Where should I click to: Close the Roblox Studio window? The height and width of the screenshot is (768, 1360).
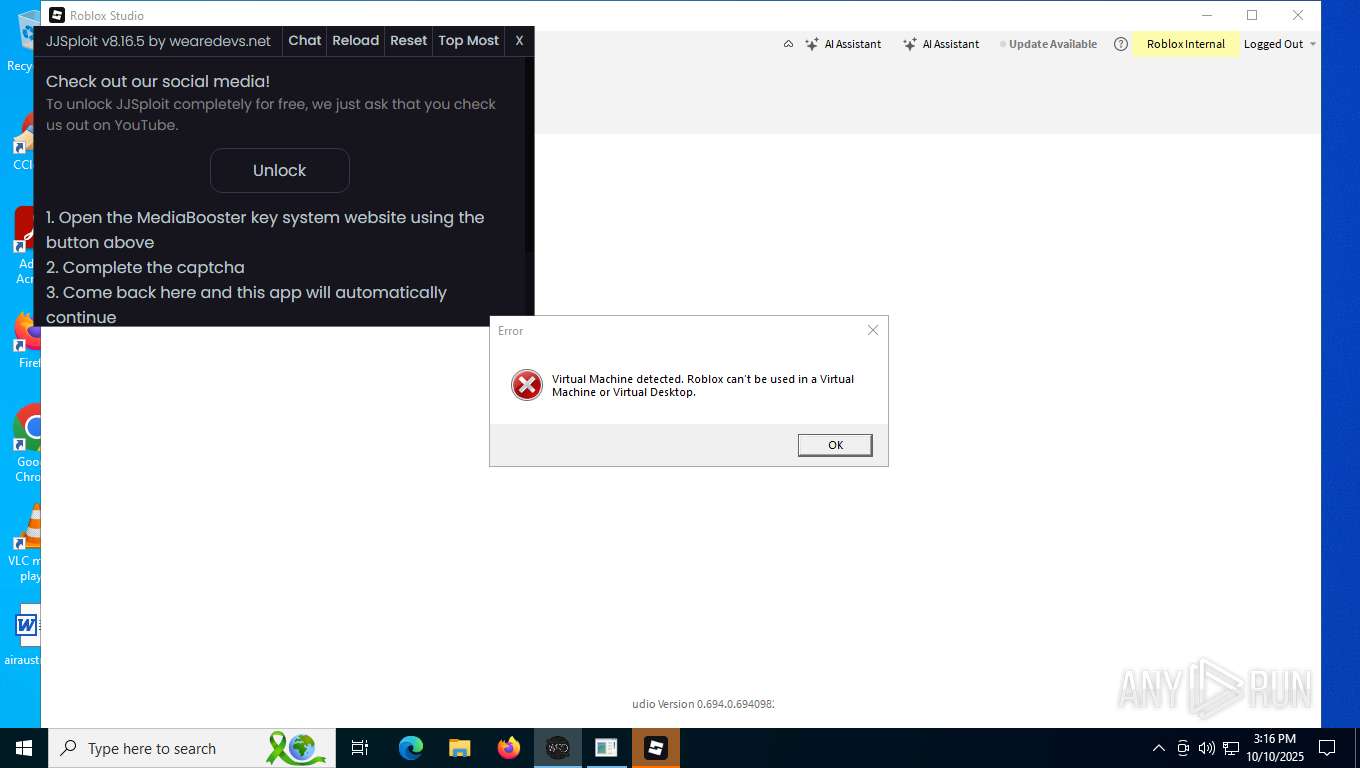click(x=1298, y=15)
